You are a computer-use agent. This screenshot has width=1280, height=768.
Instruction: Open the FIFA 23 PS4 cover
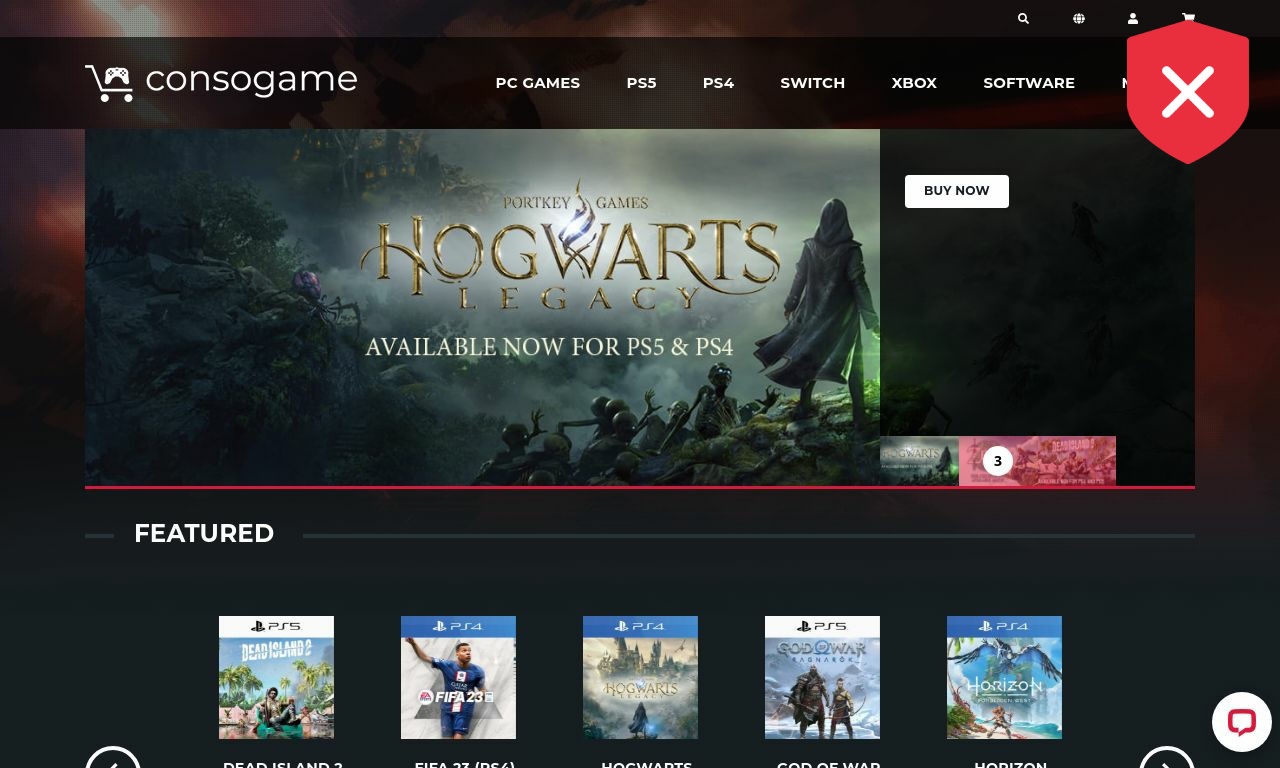pyautogui.click(x=458, y=677)
